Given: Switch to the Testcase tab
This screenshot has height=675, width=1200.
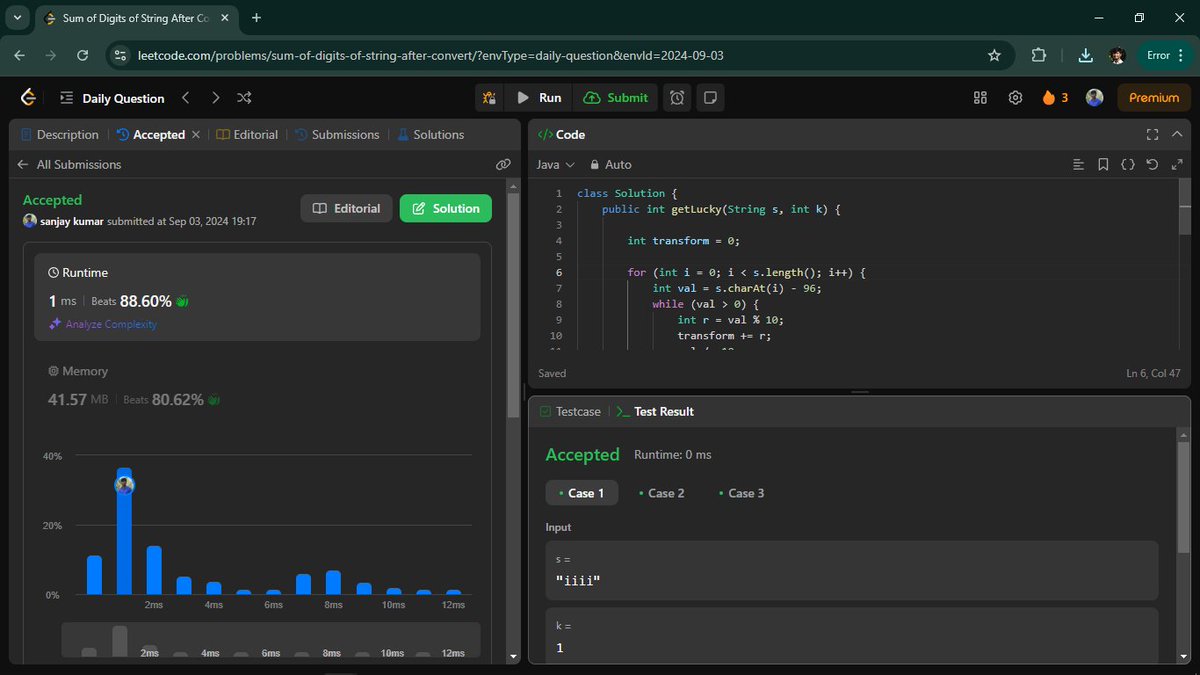Looking at the screenshot, I should [570, 412].
